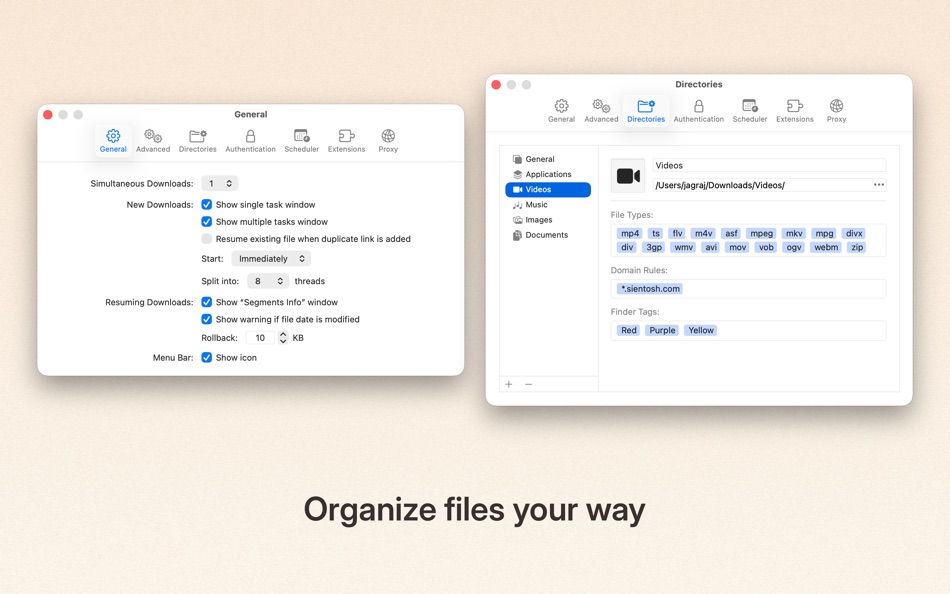The image size is (950, 594).
Task: Open Extensions tab in General window
Action: tap(347, 141)
